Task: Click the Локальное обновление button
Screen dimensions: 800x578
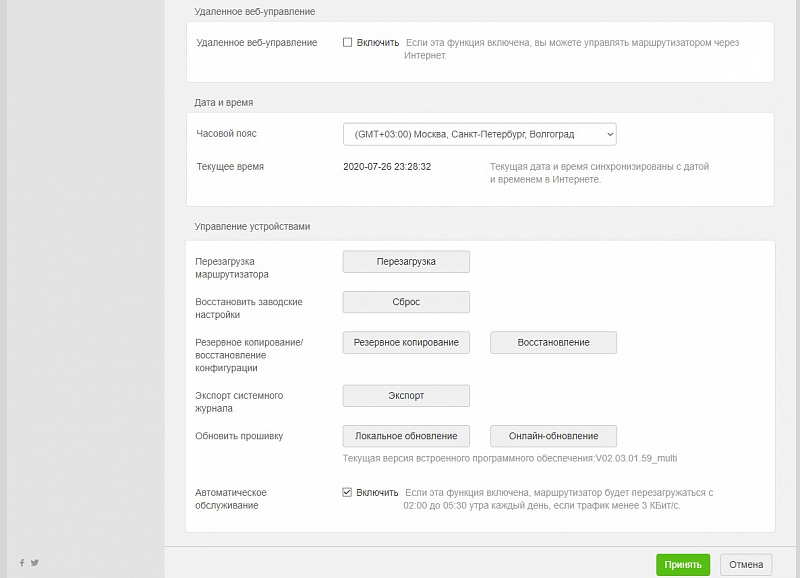Action: pyautogui.click(x=406, y=436)
